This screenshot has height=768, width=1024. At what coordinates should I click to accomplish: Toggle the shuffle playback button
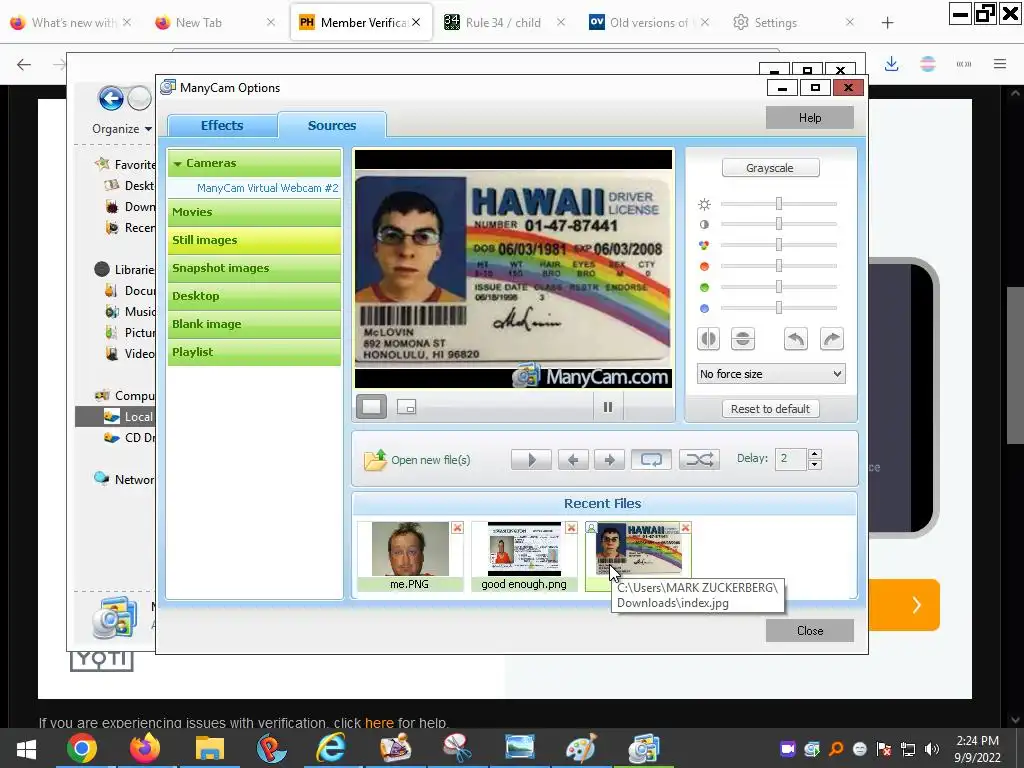tap(699, 460)
